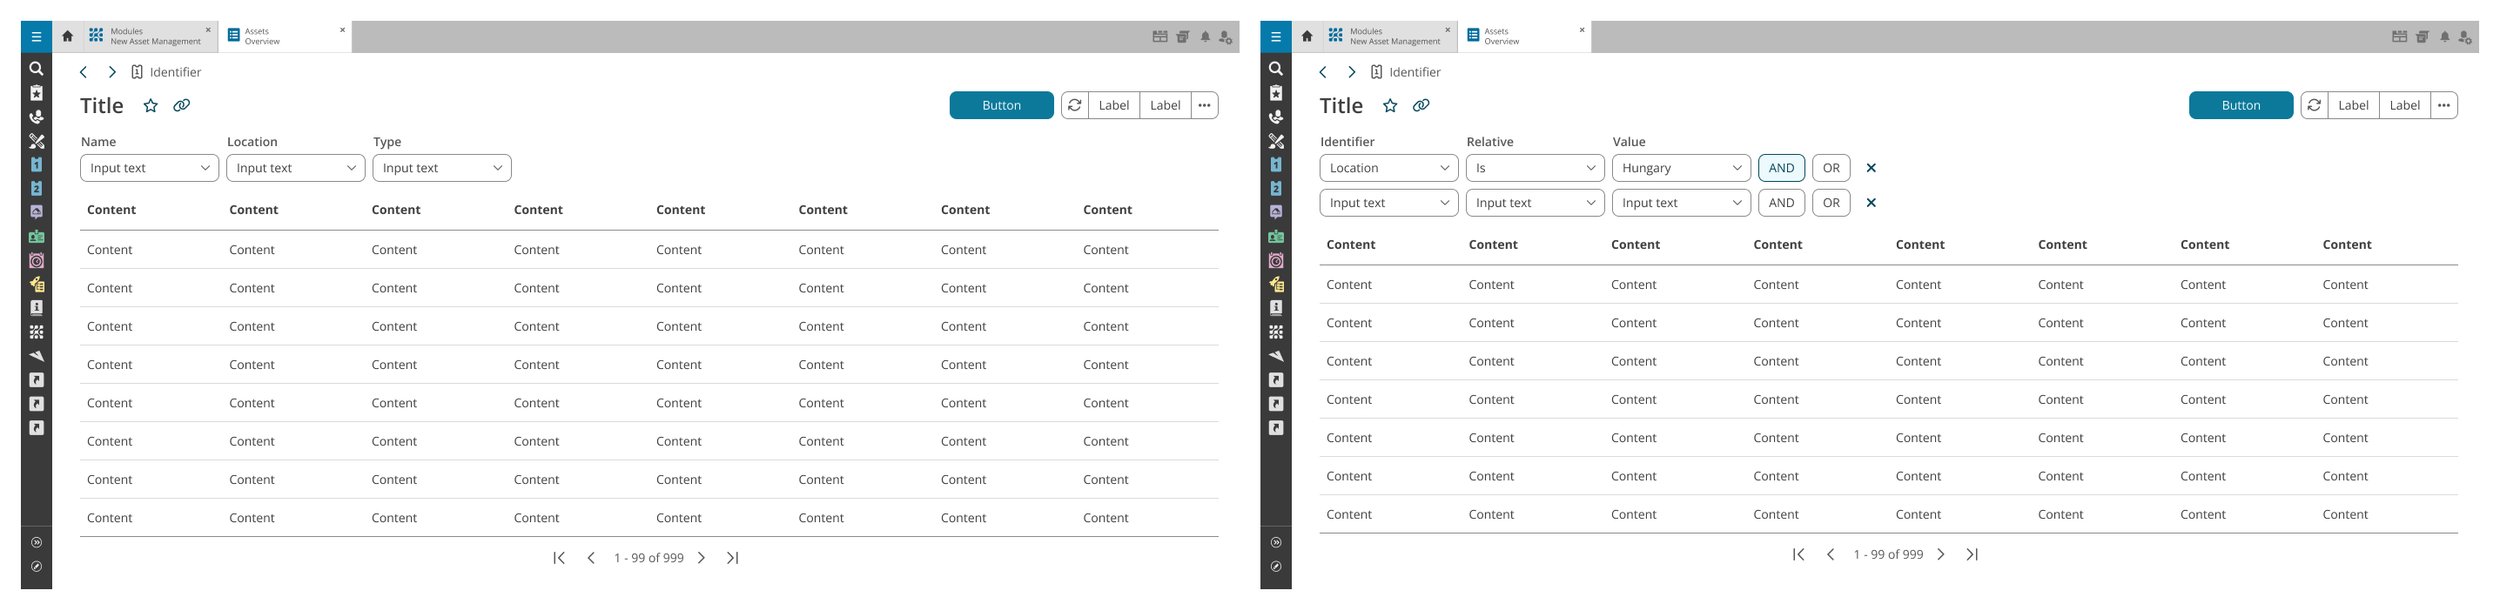Image resolution: width=2500 pixels, height=610 pixels.
Task: Open the blue clipboard numbered 2 in the left sidebar
Action: coord(36,188)
